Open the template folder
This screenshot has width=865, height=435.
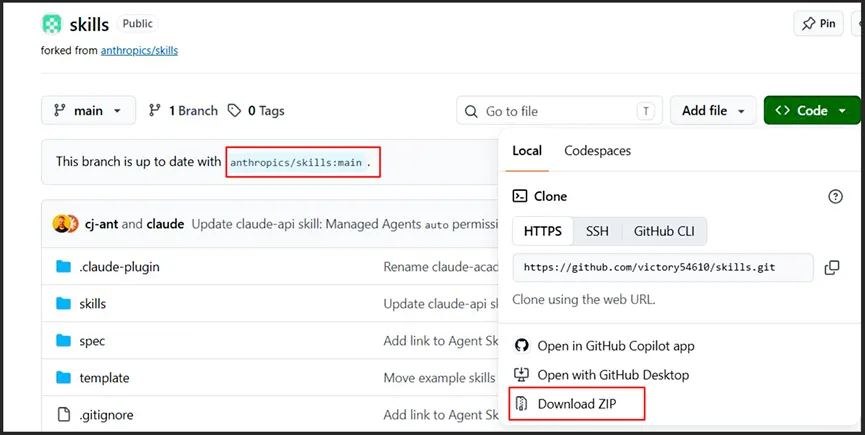[x=104, y=378]
